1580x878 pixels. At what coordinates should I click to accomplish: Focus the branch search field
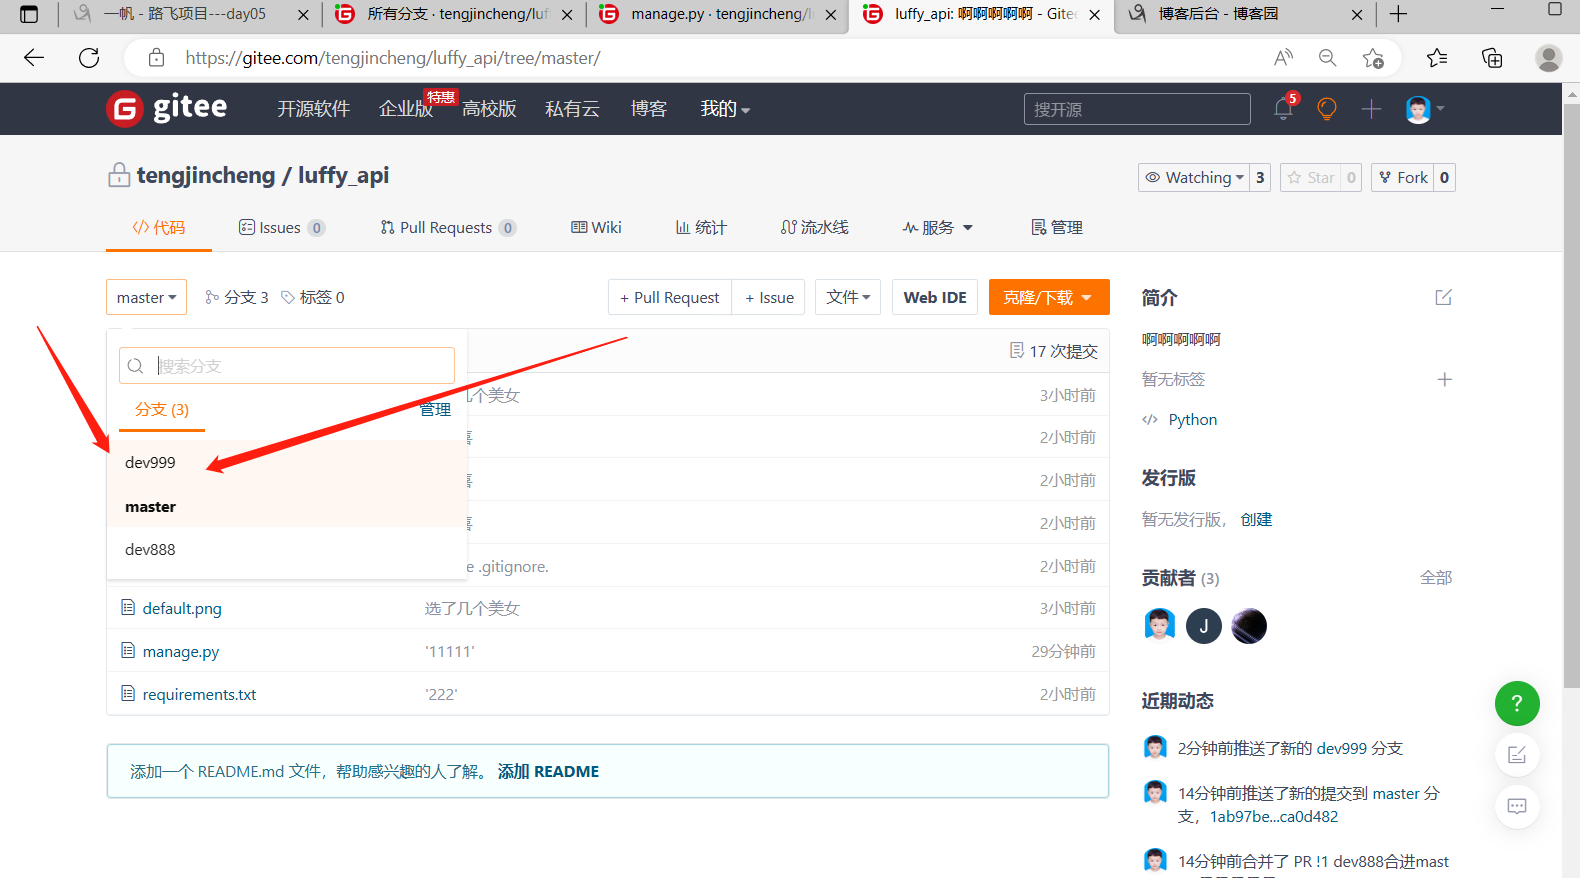[287, 366]
